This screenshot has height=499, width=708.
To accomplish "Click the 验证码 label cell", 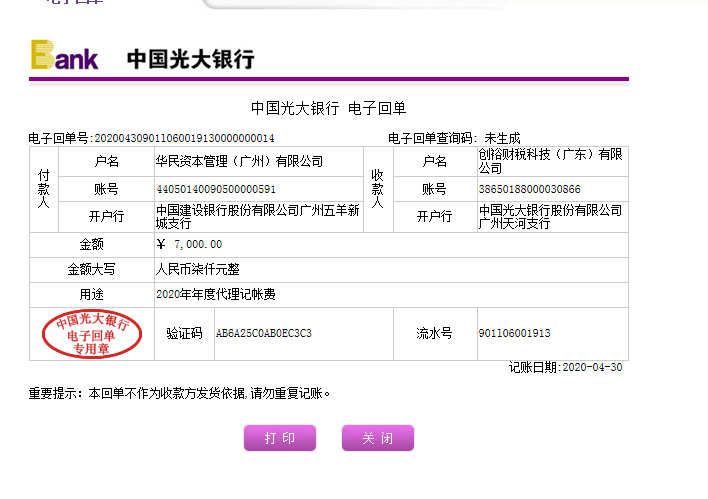I will 184,334.
